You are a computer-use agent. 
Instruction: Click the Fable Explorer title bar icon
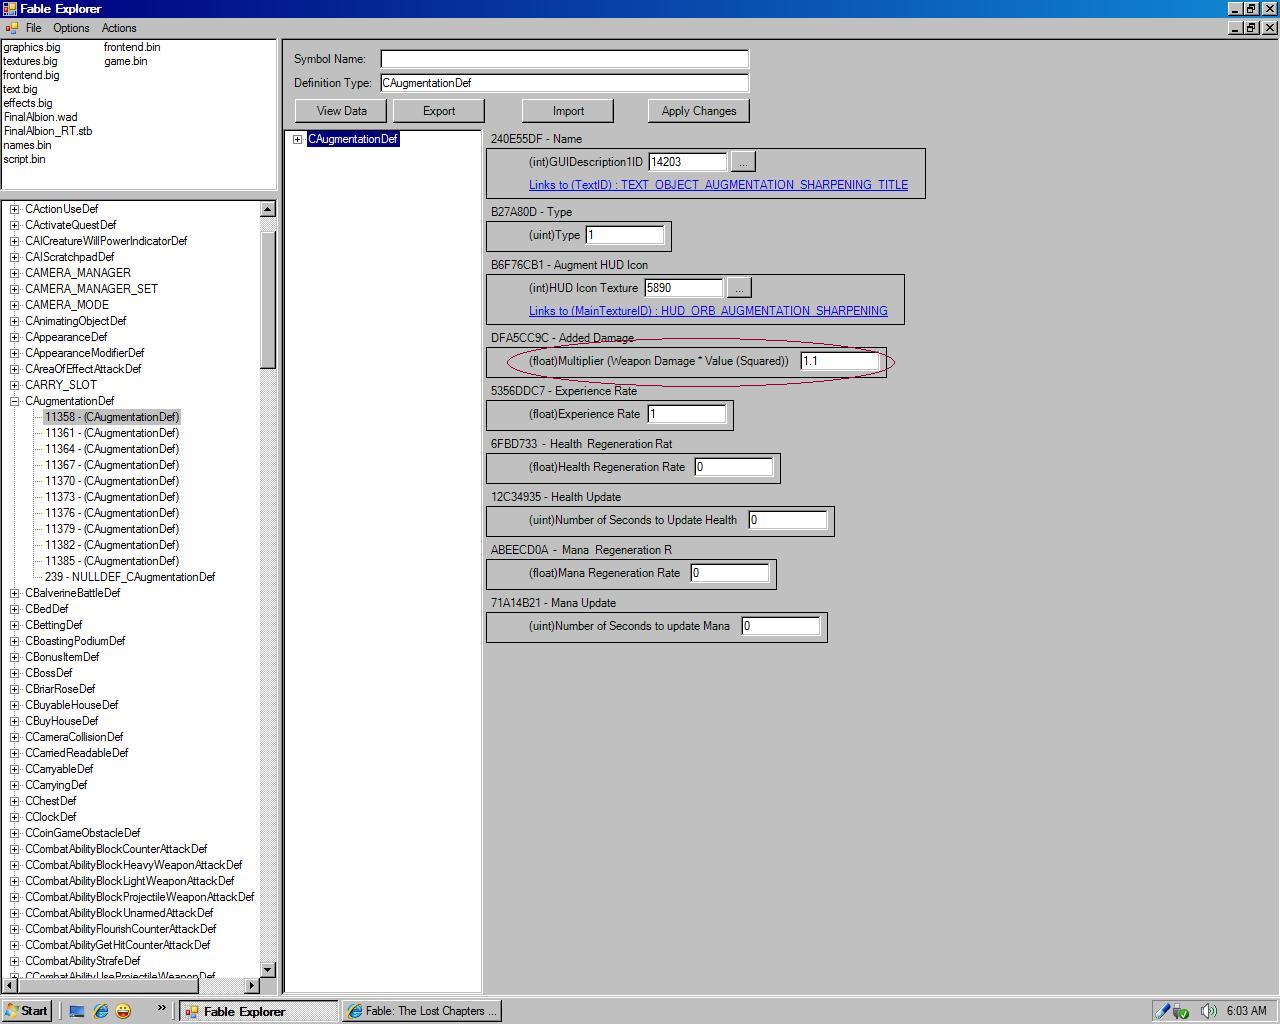click(x=9, y=9)
